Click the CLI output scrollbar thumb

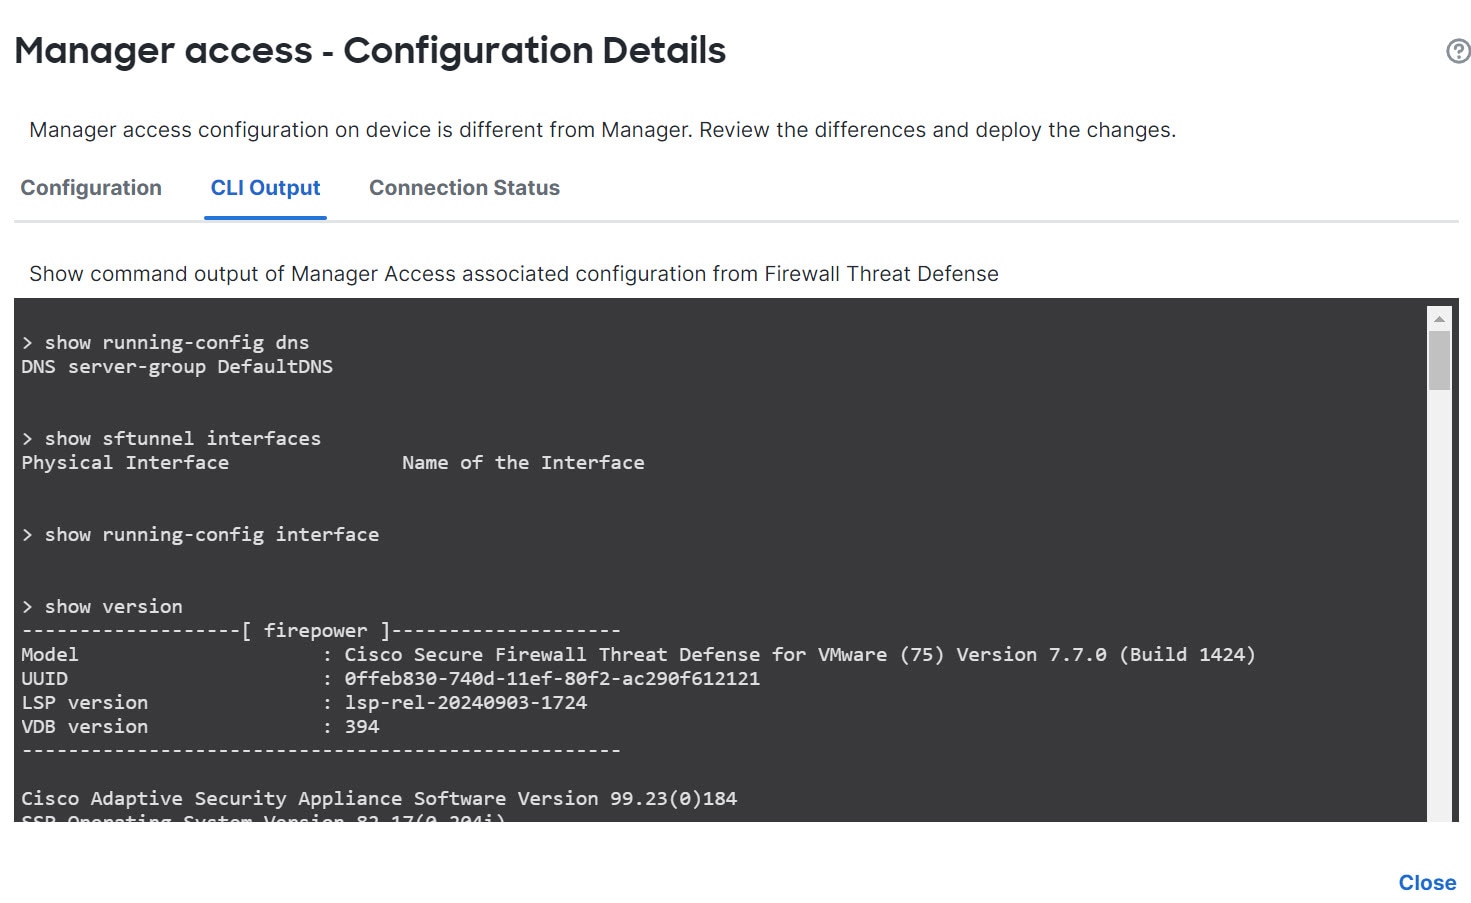1439,361
